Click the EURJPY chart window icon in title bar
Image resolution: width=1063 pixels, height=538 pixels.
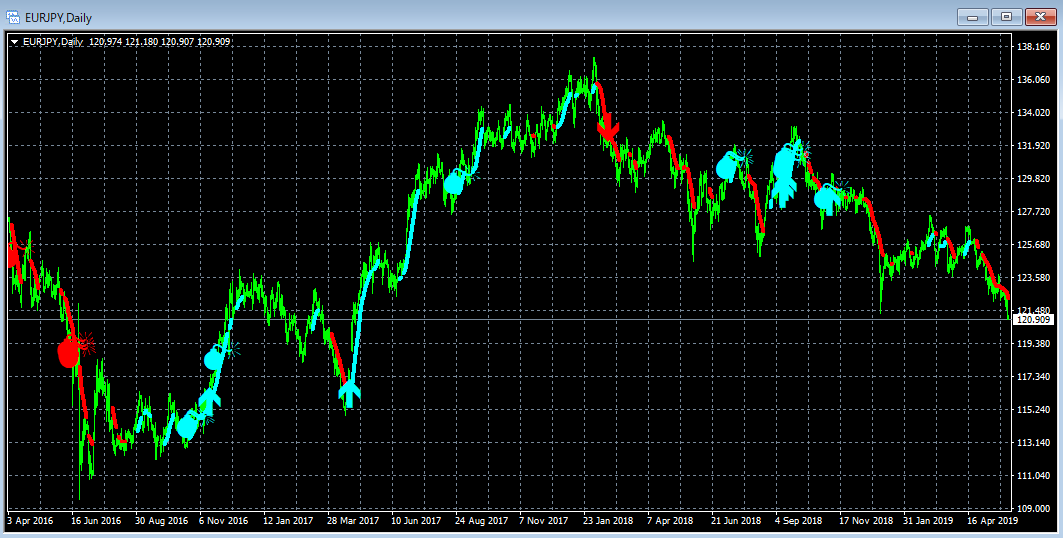tap(14, 17)
